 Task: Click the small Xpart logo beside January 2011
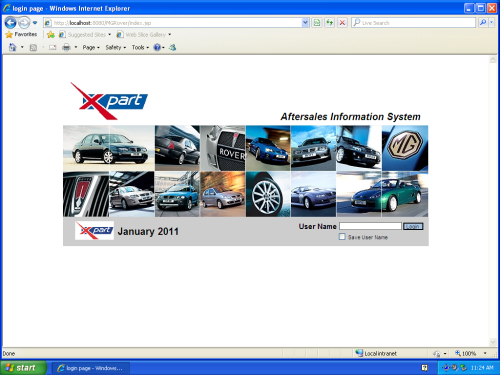pyautogui.click(x=94, y=230)
